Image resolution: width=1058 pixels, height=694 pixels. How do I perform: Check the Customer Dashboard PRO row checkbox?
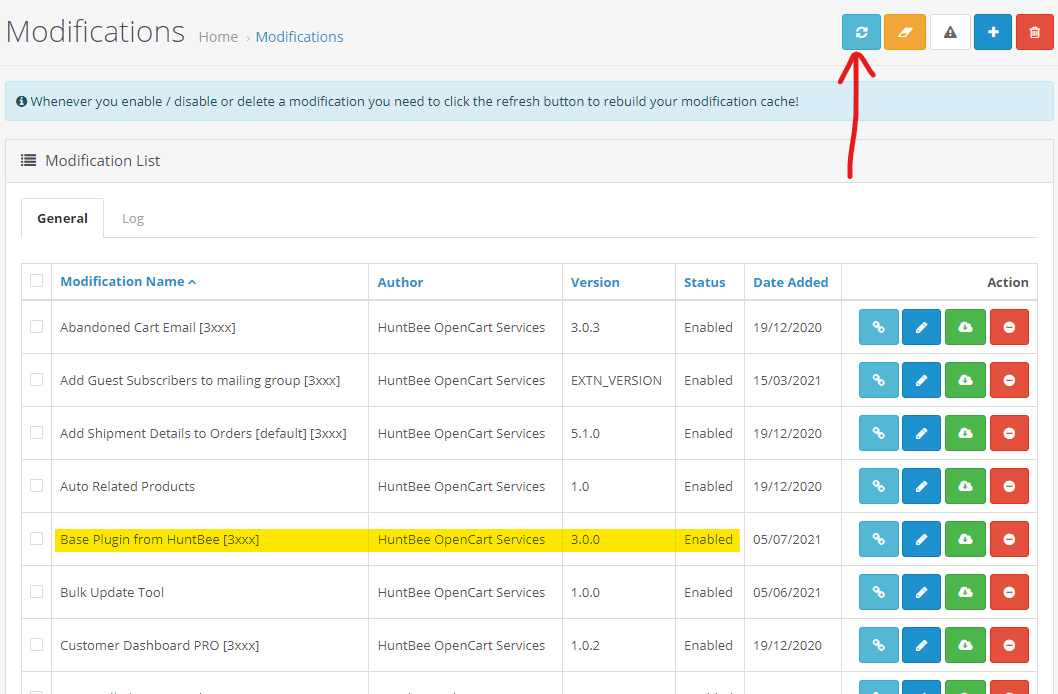(x=36, y=644)
